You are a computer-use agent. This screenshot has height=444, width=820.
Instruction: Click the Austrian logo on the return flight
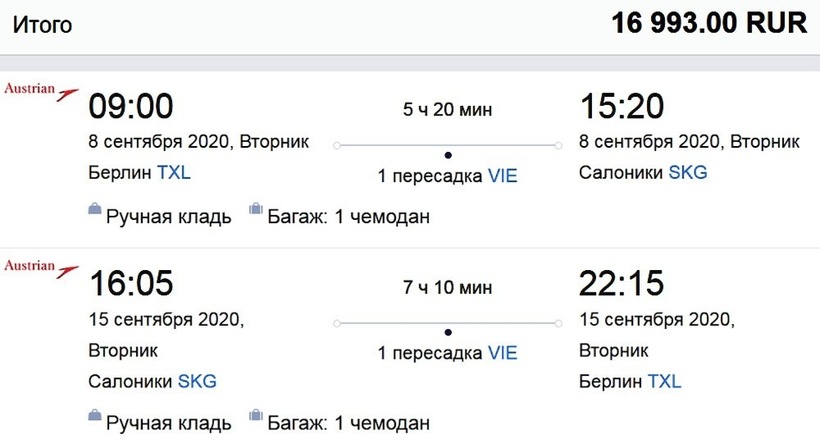pyautogui.click(x=41, y=268)
